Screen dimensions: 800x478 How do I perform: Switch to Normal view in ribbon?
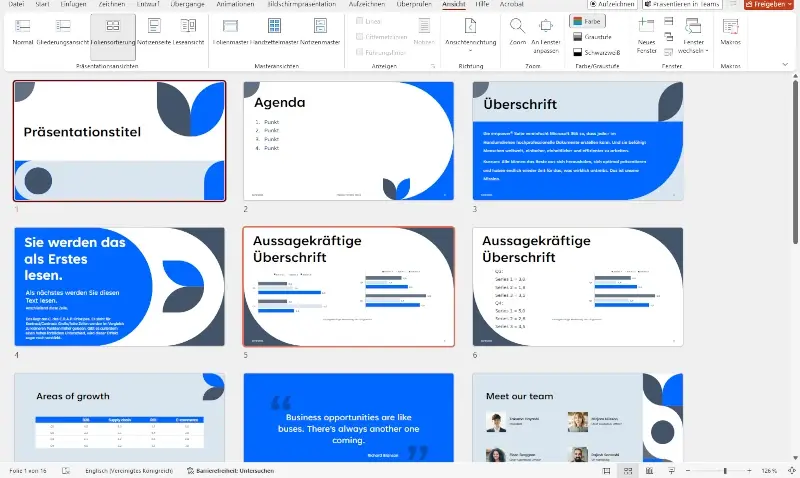tap(22, 31)
